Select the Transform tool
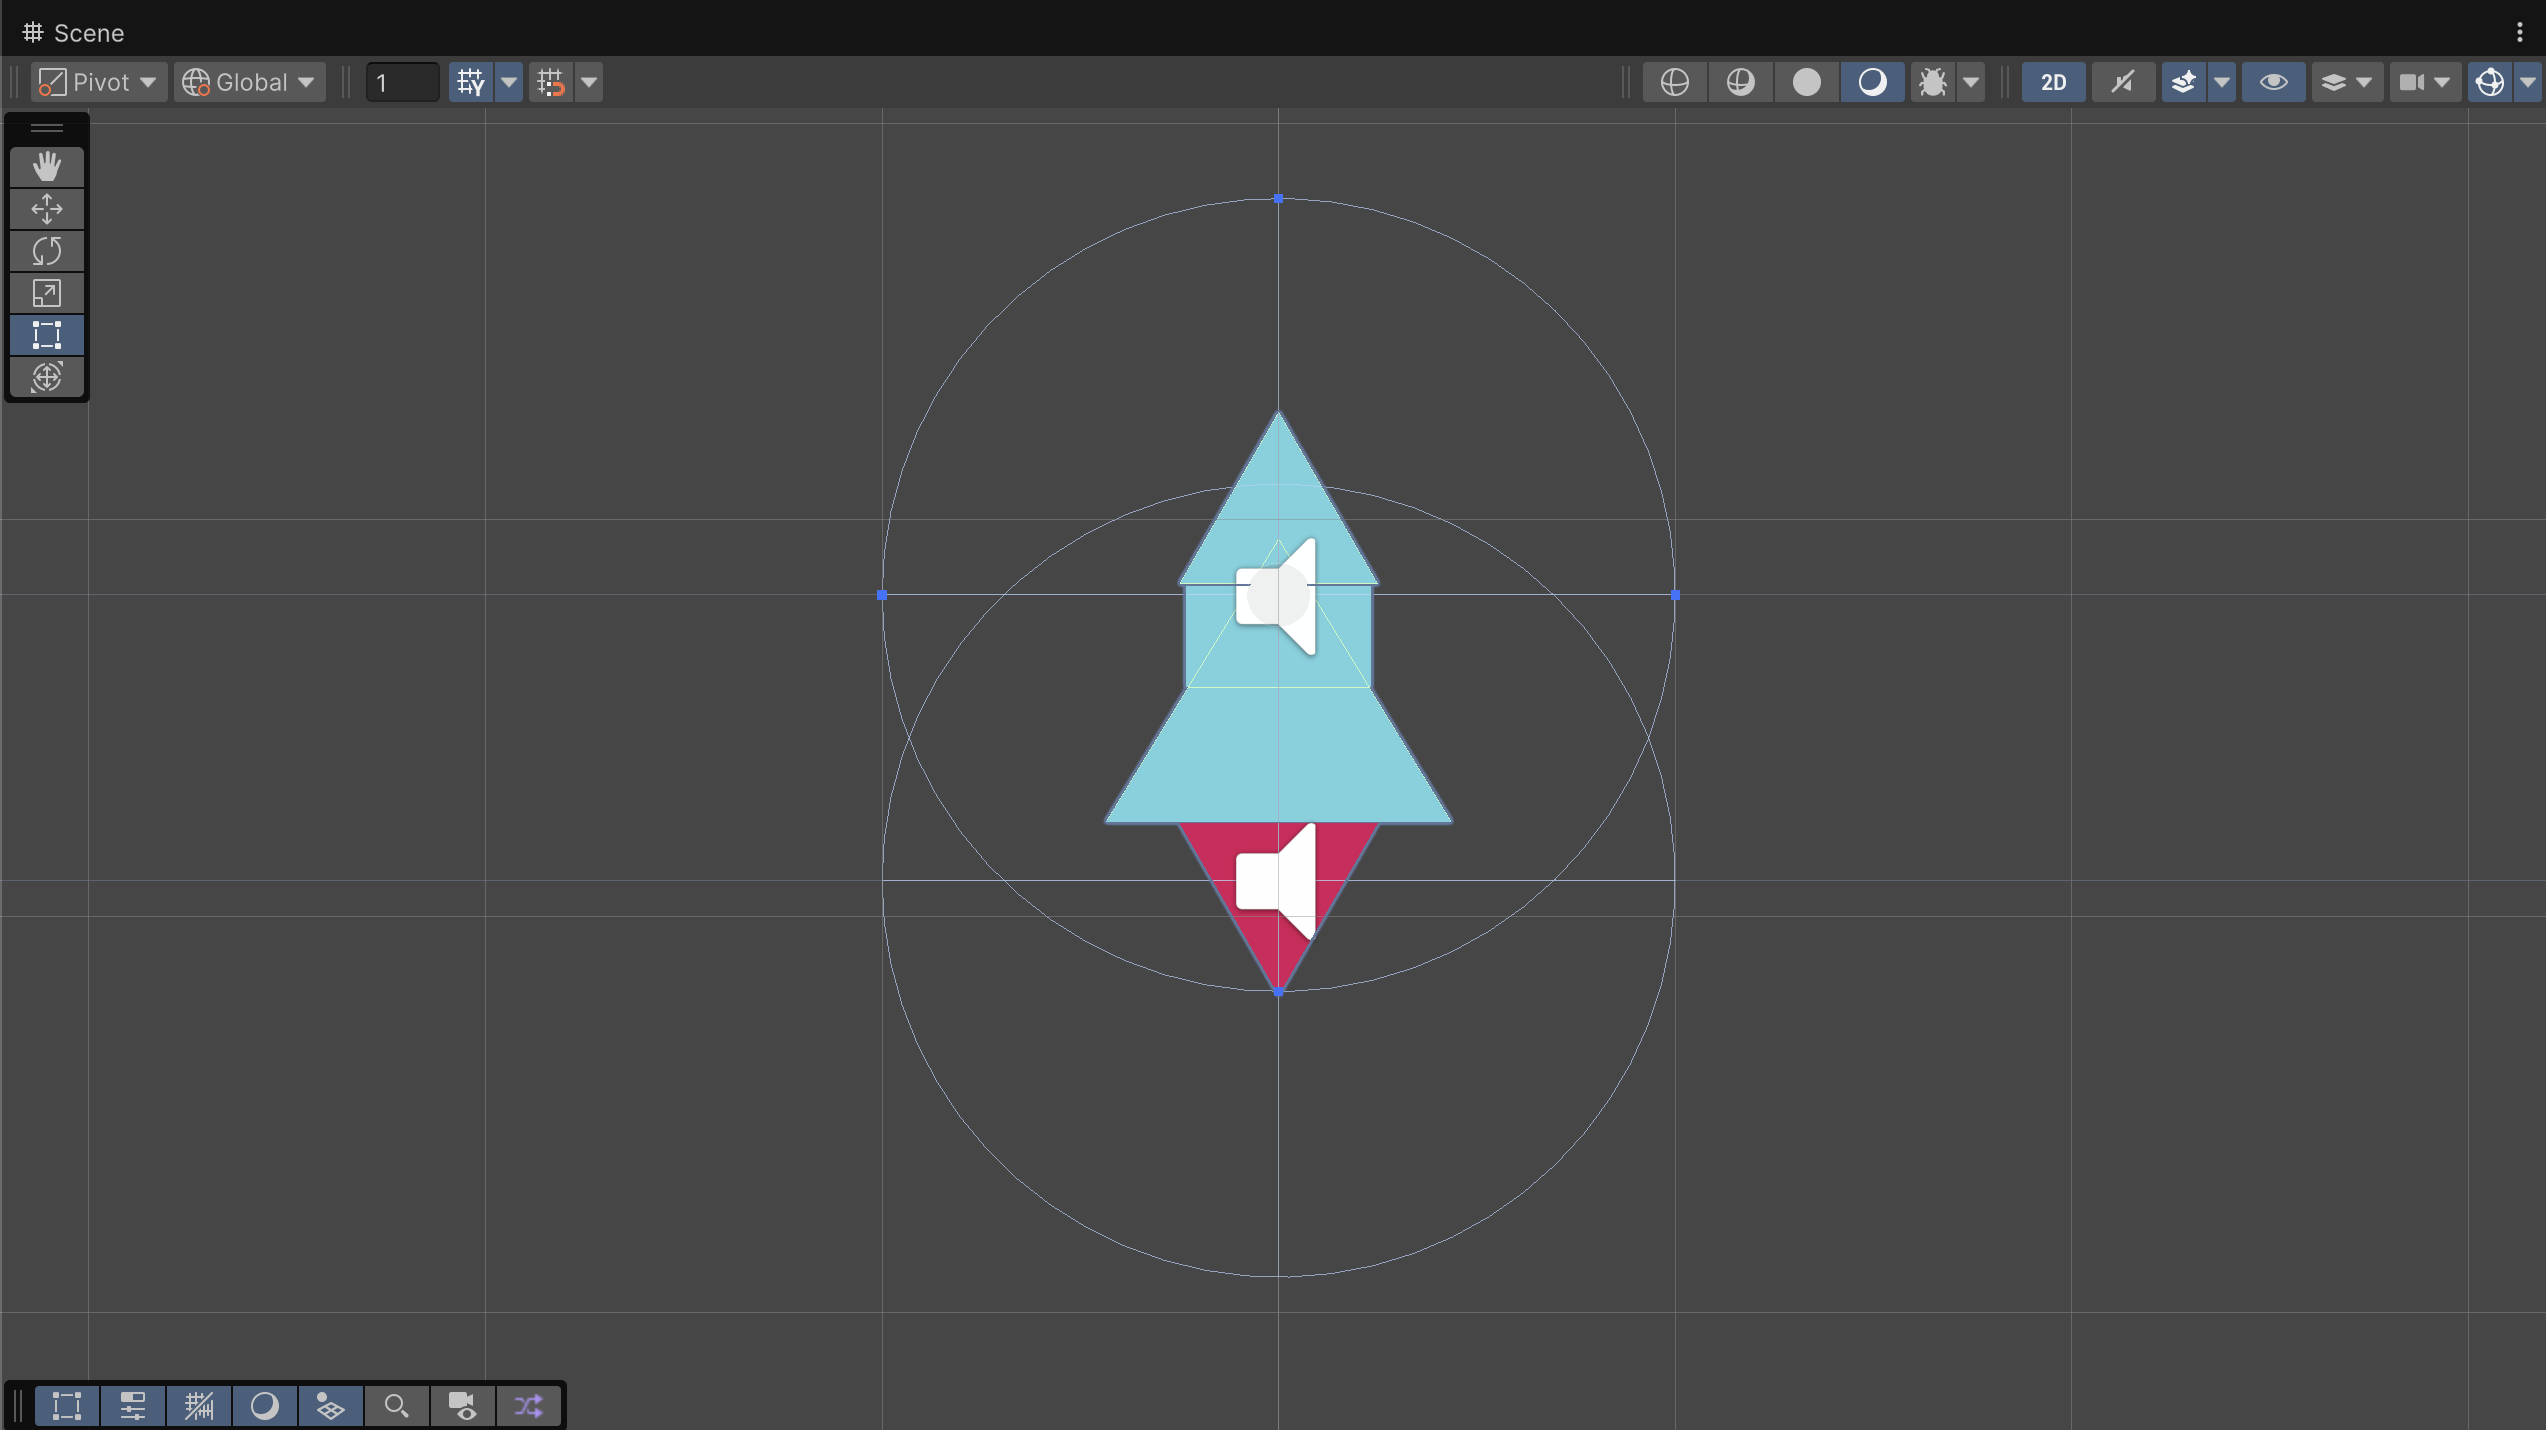This screenshot has height=1430, width=2546. [46, 377]
